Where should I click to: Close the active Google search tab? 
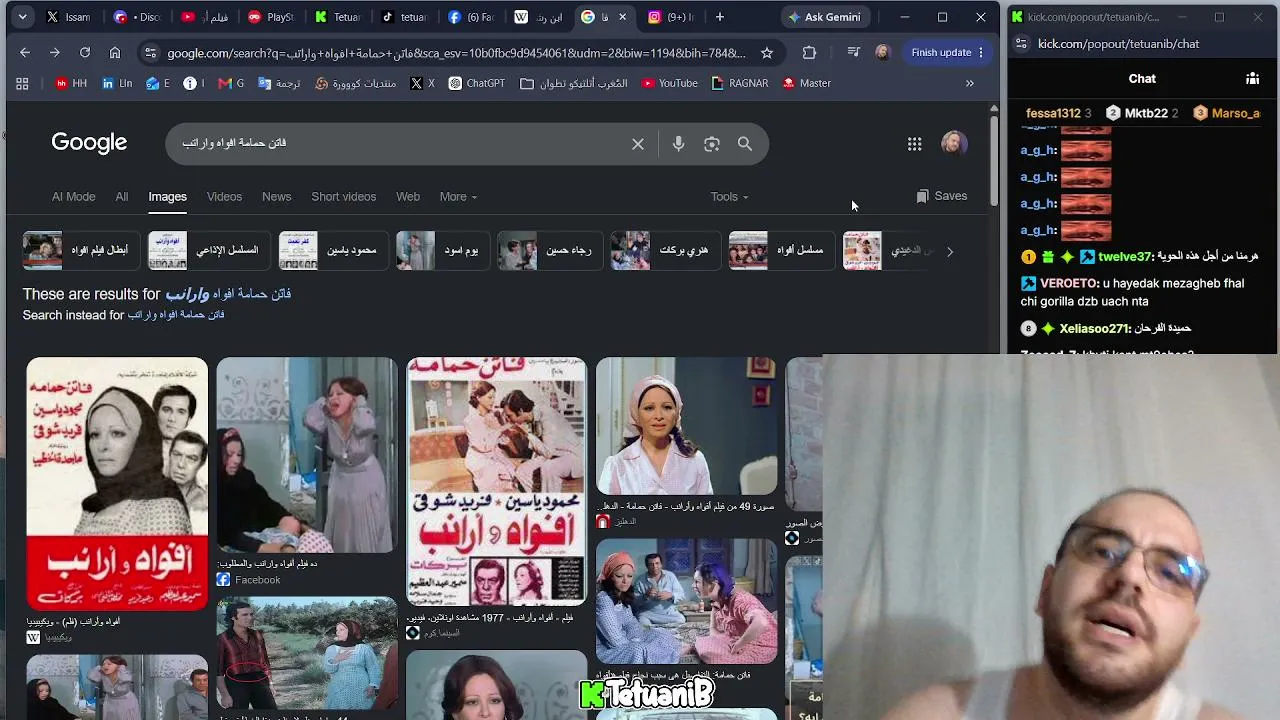[623, 17]
